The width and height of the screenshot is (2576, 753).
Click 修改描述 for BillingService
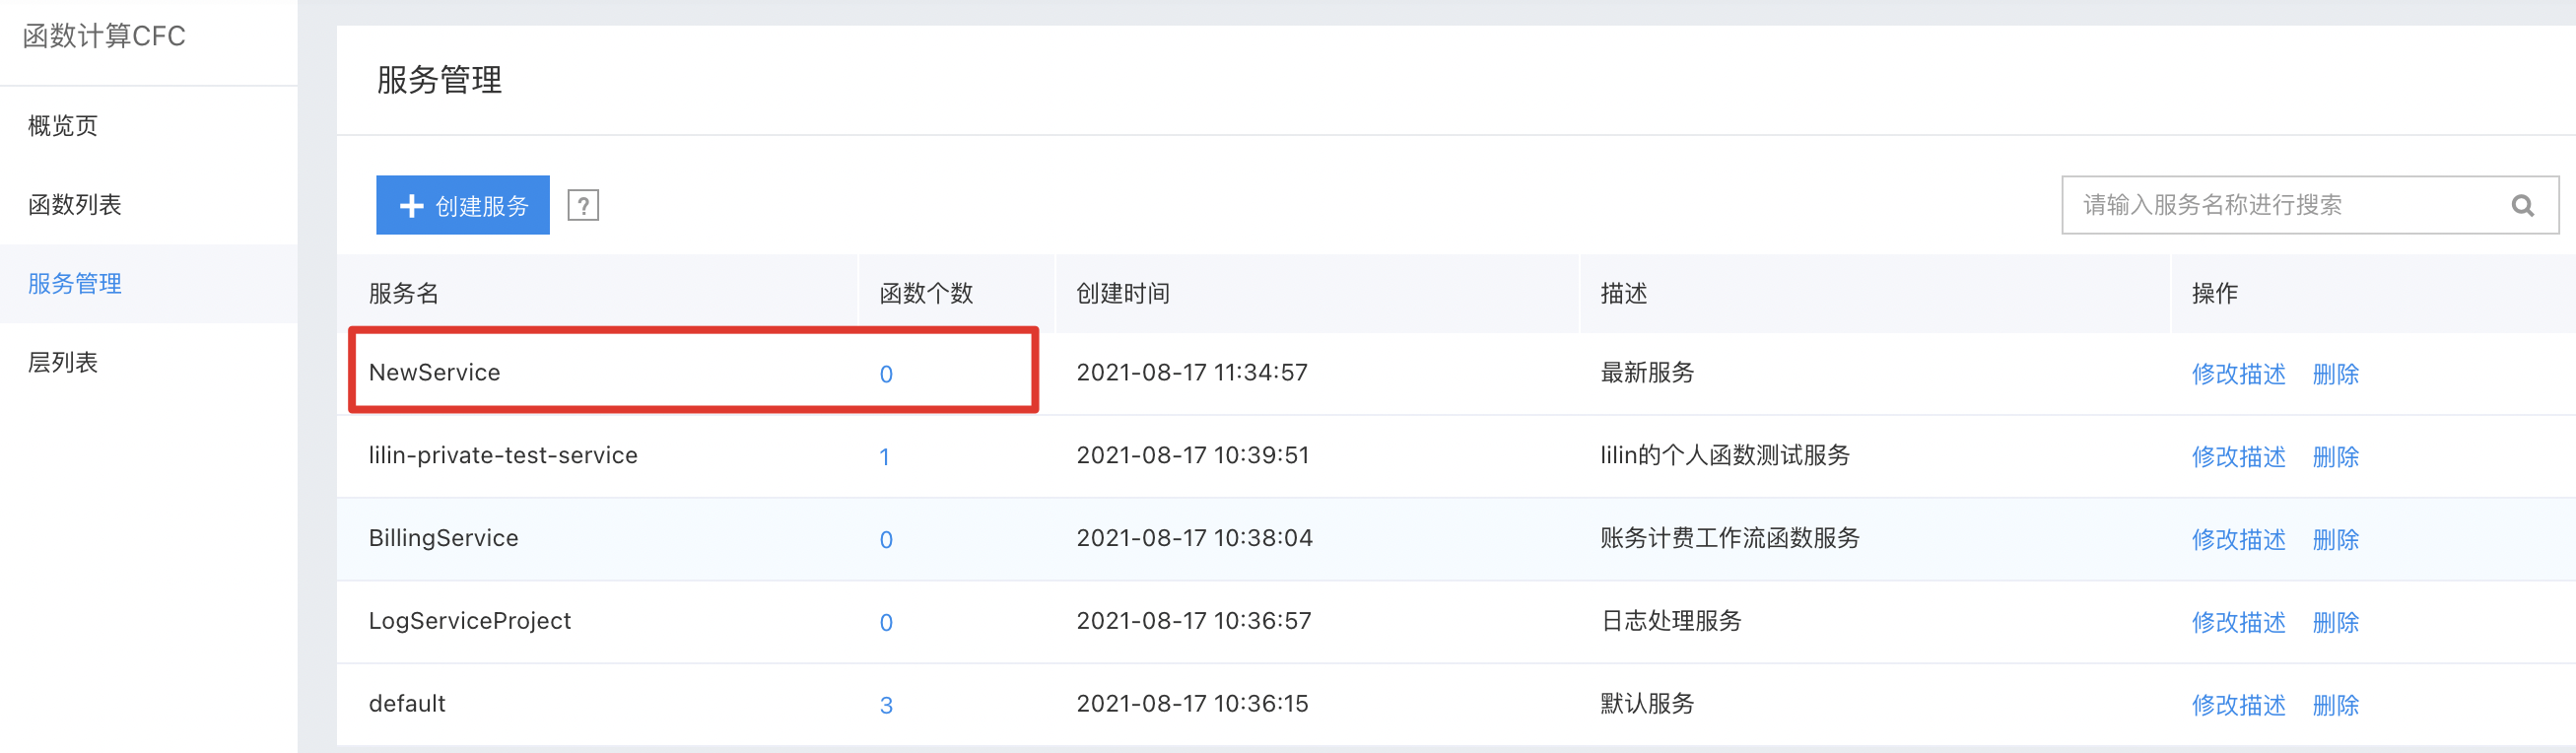pos(2238,540)
